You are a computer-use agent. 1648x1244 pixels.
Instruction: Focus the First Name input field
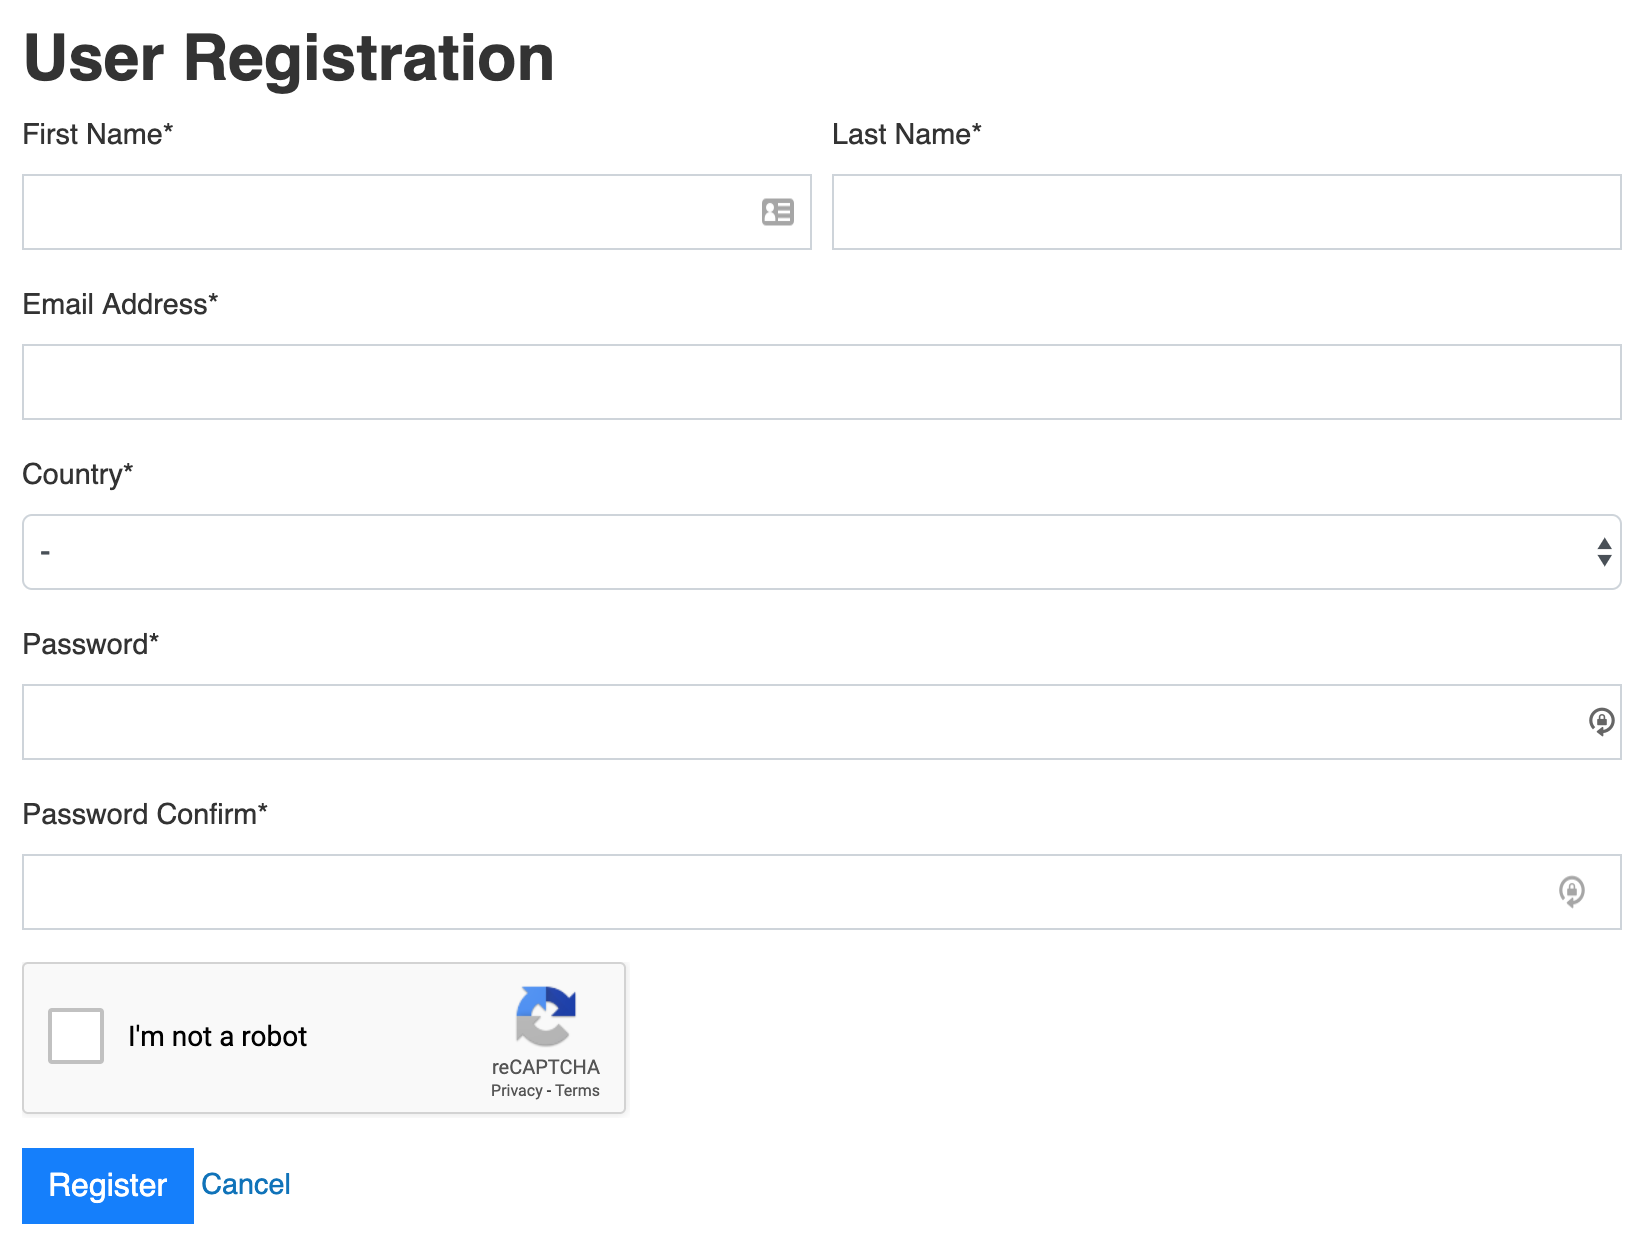tap(417, 212)
